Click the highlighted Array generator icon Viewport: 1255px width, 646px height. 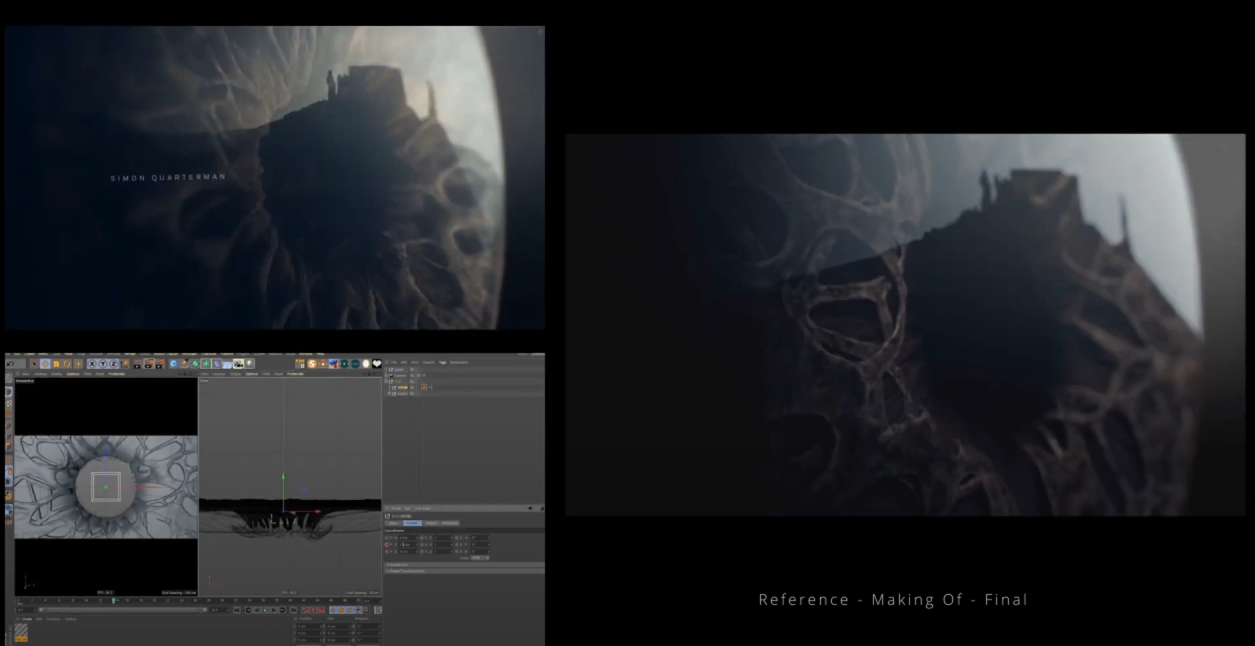pyautogui.click(x=205, y=364)
